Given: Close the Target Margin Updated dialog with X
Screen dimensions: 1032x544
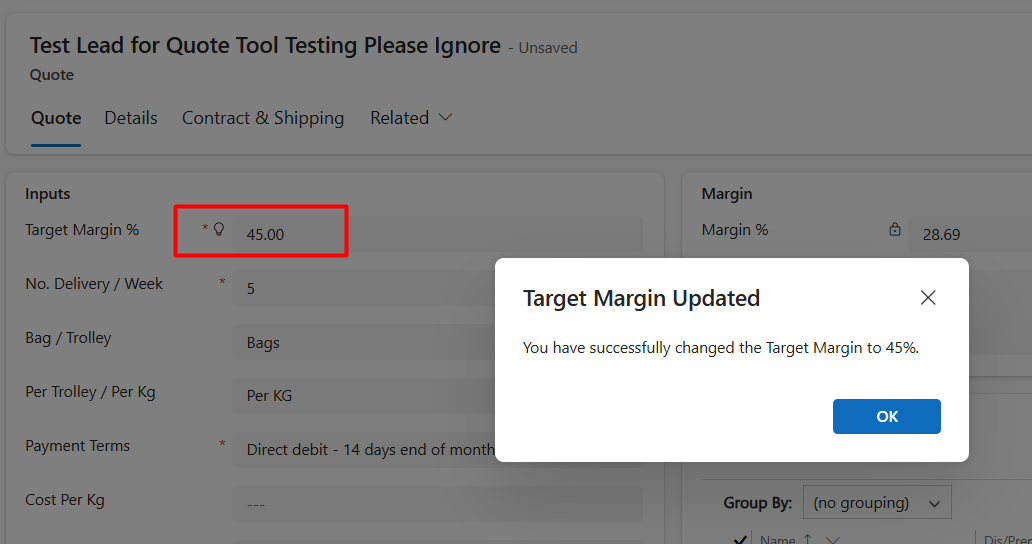Looking at the screenshot, I should (928, 297).
